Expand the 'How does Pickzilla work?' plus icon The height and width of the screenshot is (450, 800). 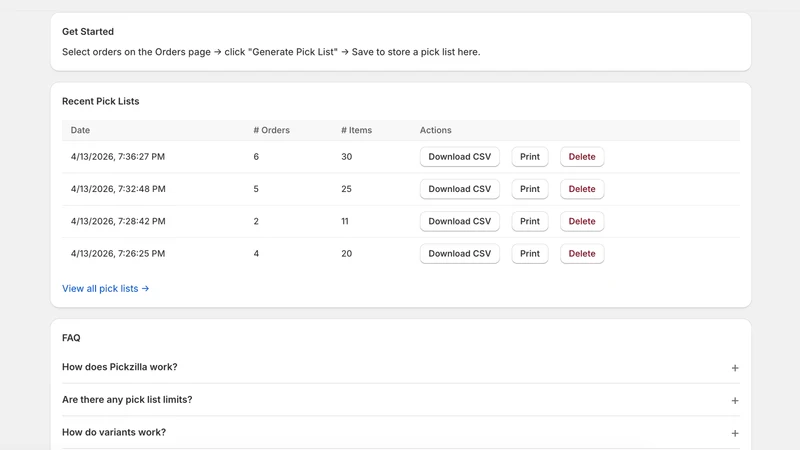735,368
